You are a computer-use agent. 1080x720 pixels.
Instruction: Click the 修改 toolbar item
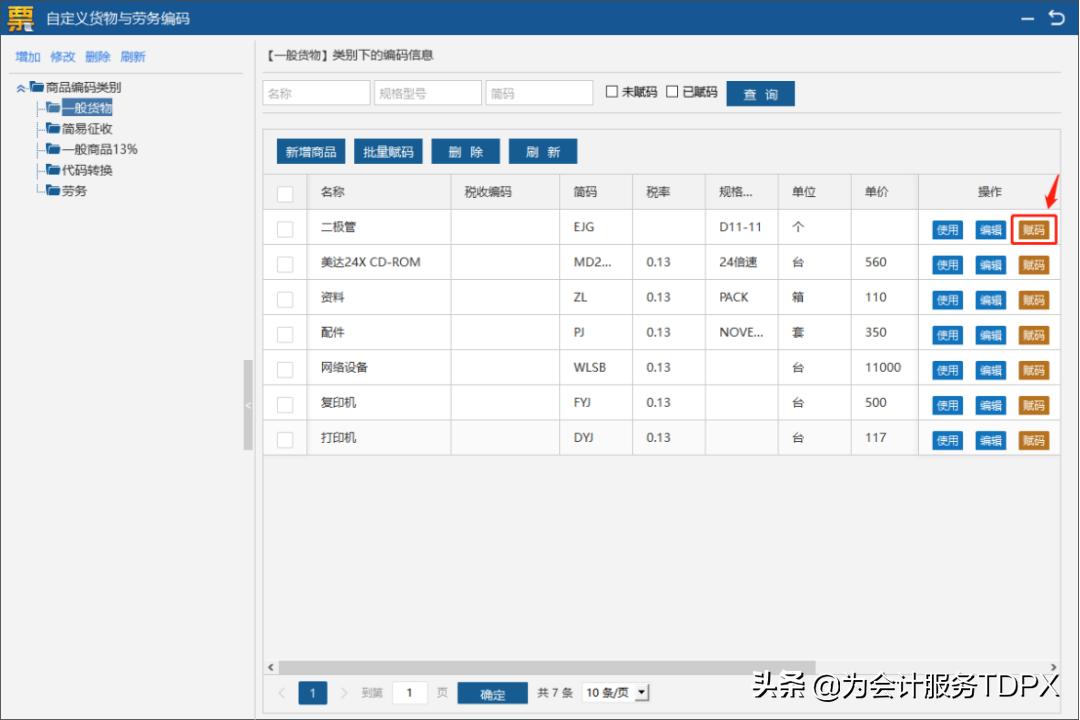click(x=63, y=57)
